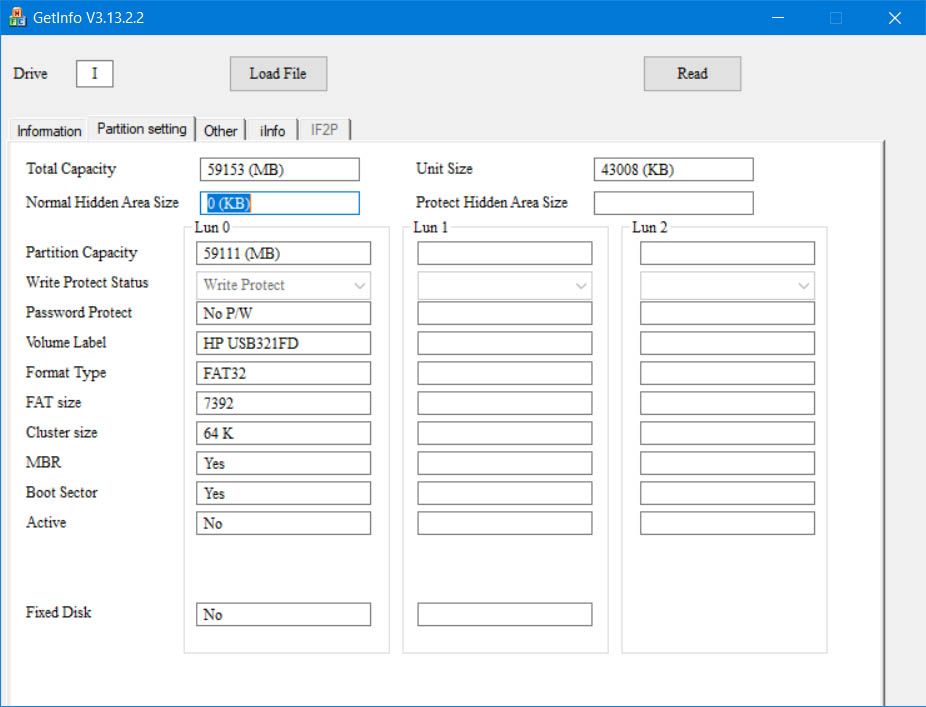Click Lun 2 Cluster size field
Viewport: 926px width, 707px height.
pyautogui.click(x=728, y=433)
